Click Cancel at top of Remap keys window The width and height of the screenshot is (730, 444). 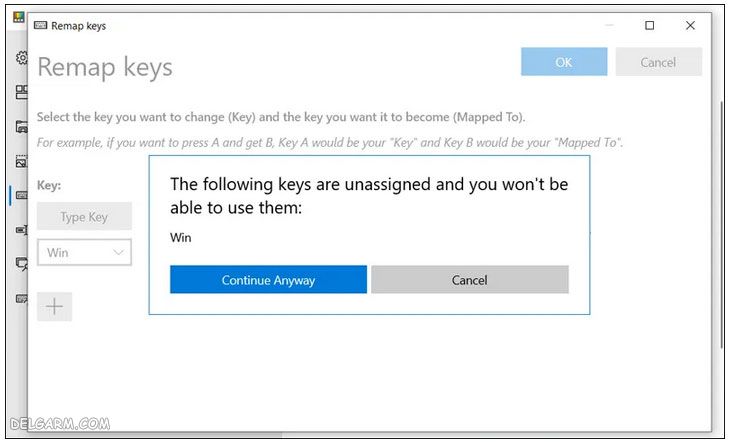coord(658,62)
